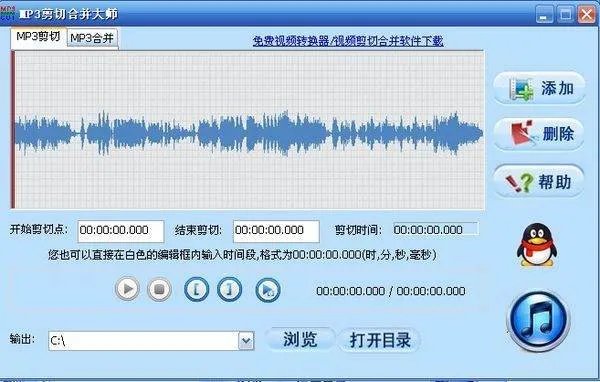Viewport: 600px width, 382px height.
Task: Click the 浏览 browse button
Action: point(300,340)
